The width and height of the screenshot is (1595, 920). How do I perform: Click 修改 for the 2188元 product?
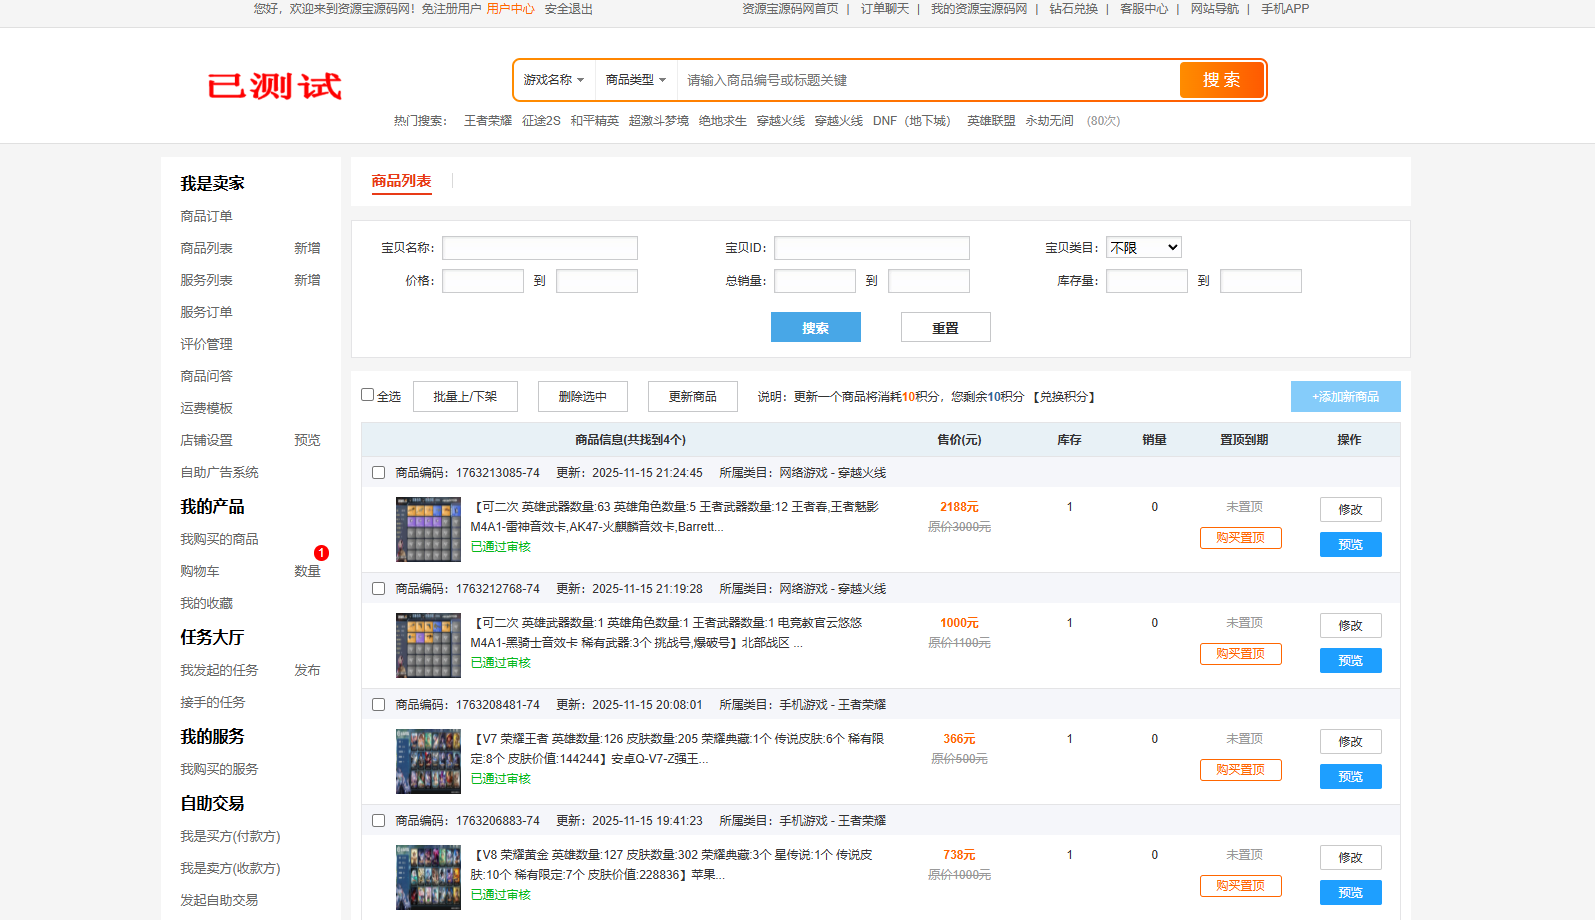[x=1351, y=509]
